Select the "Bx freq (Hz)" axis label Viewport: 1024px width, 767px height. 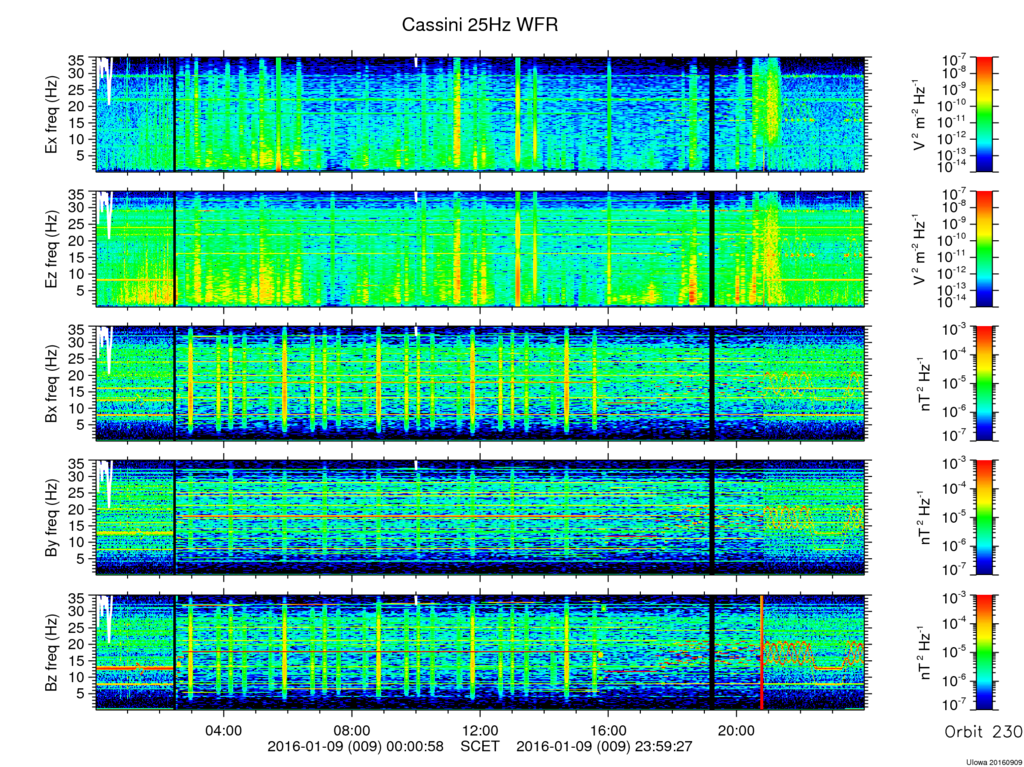point(51,384)
